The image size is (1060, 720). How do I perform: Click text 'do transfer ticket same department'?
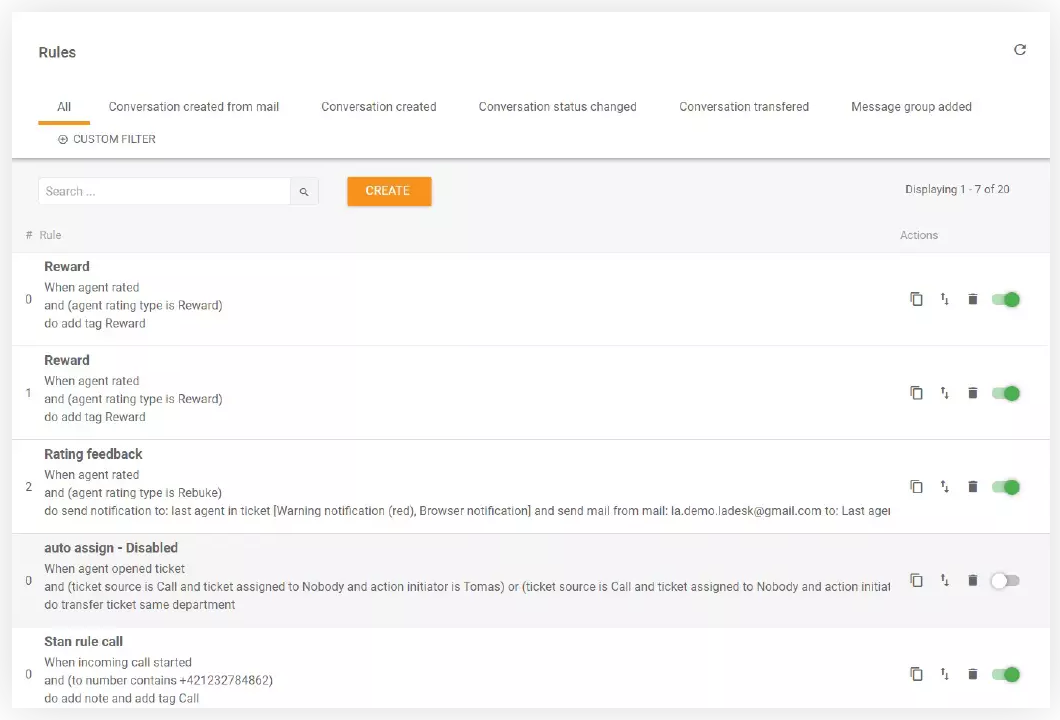(x=140, y=605)
